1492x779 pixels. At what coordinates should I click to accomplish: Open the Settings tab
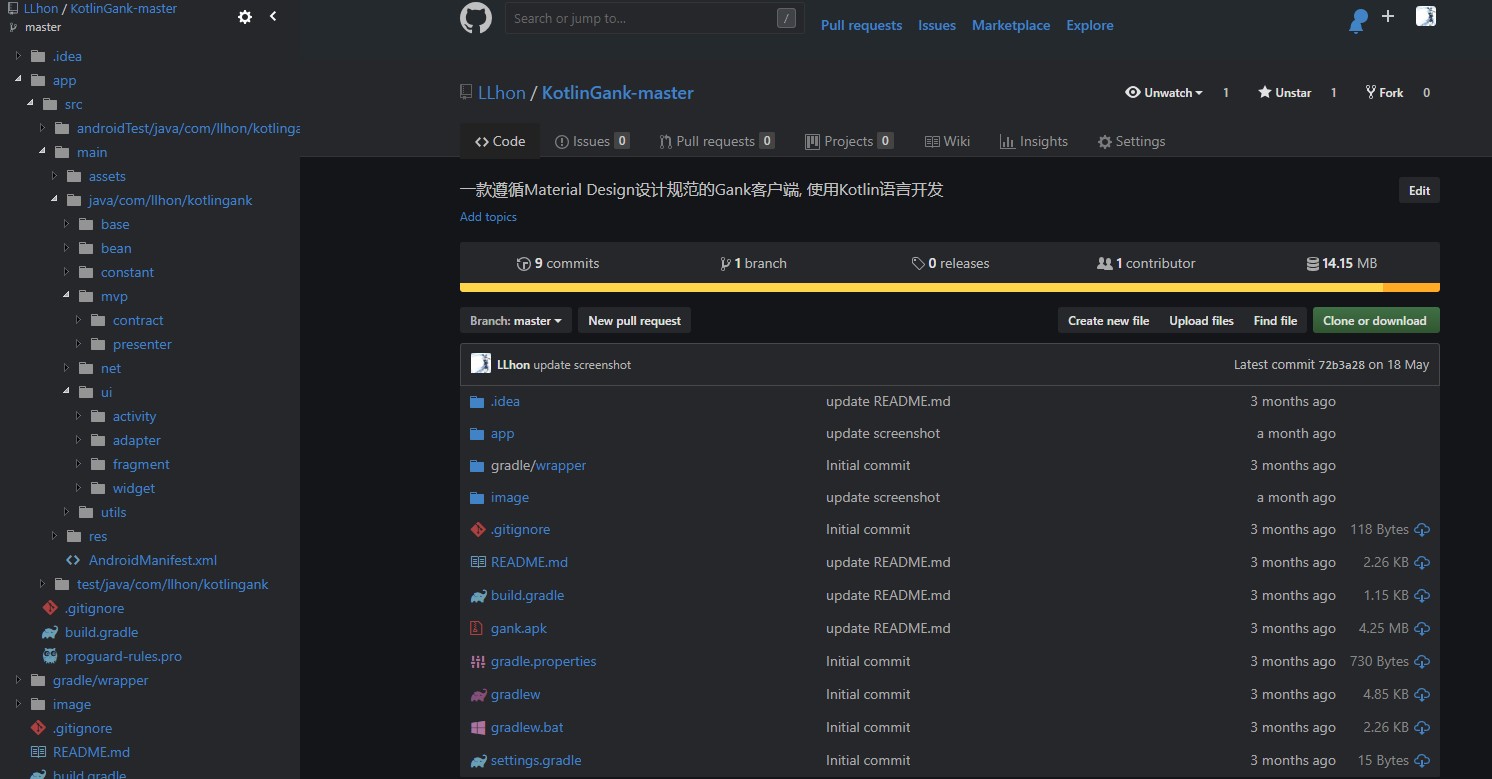coord(1131,141)
